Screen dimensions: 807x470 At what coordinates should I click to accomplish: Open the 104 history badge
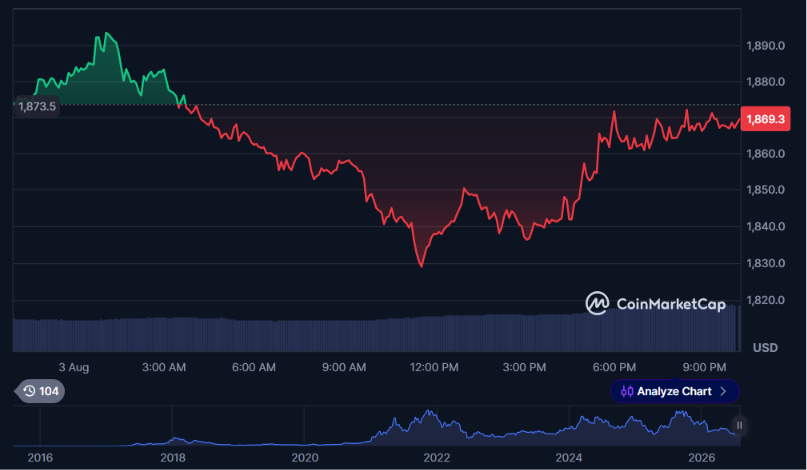(x=41, y=391)
